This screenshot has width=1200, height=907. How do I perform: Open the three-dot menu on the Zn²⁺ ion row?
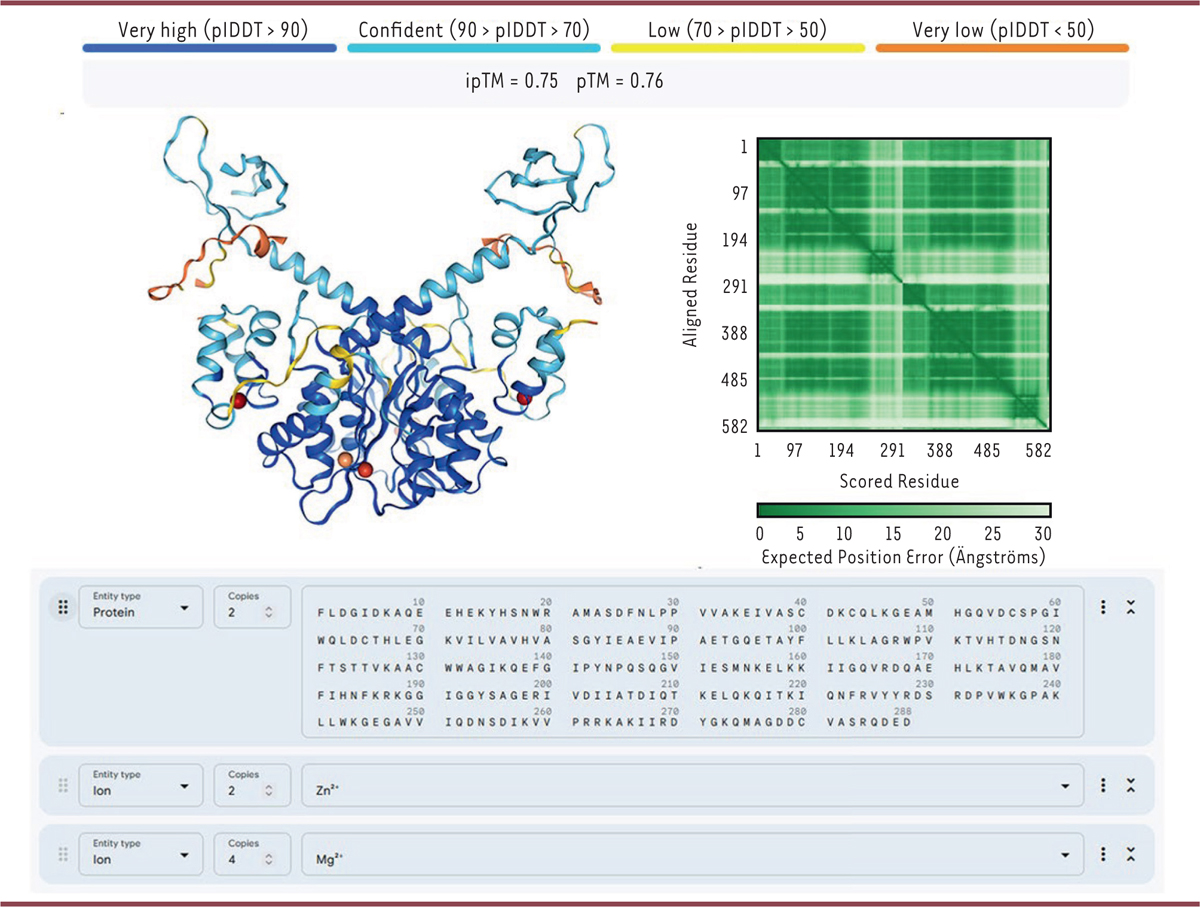click(x=1103, y=787)
